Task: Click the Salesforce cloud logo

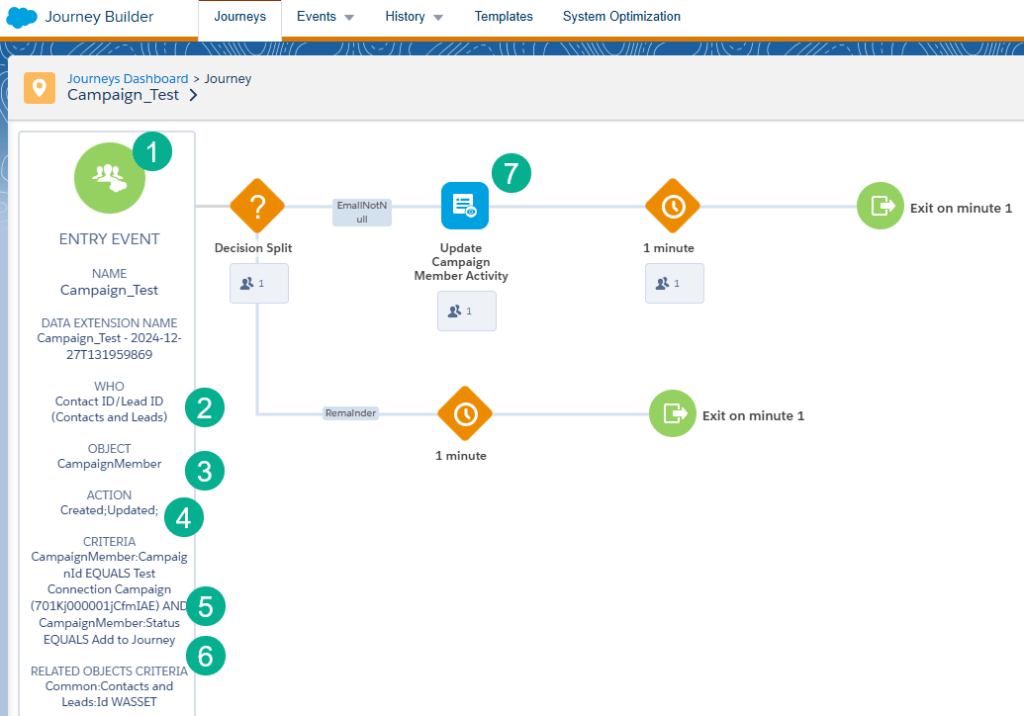Action: coord(21,18)
